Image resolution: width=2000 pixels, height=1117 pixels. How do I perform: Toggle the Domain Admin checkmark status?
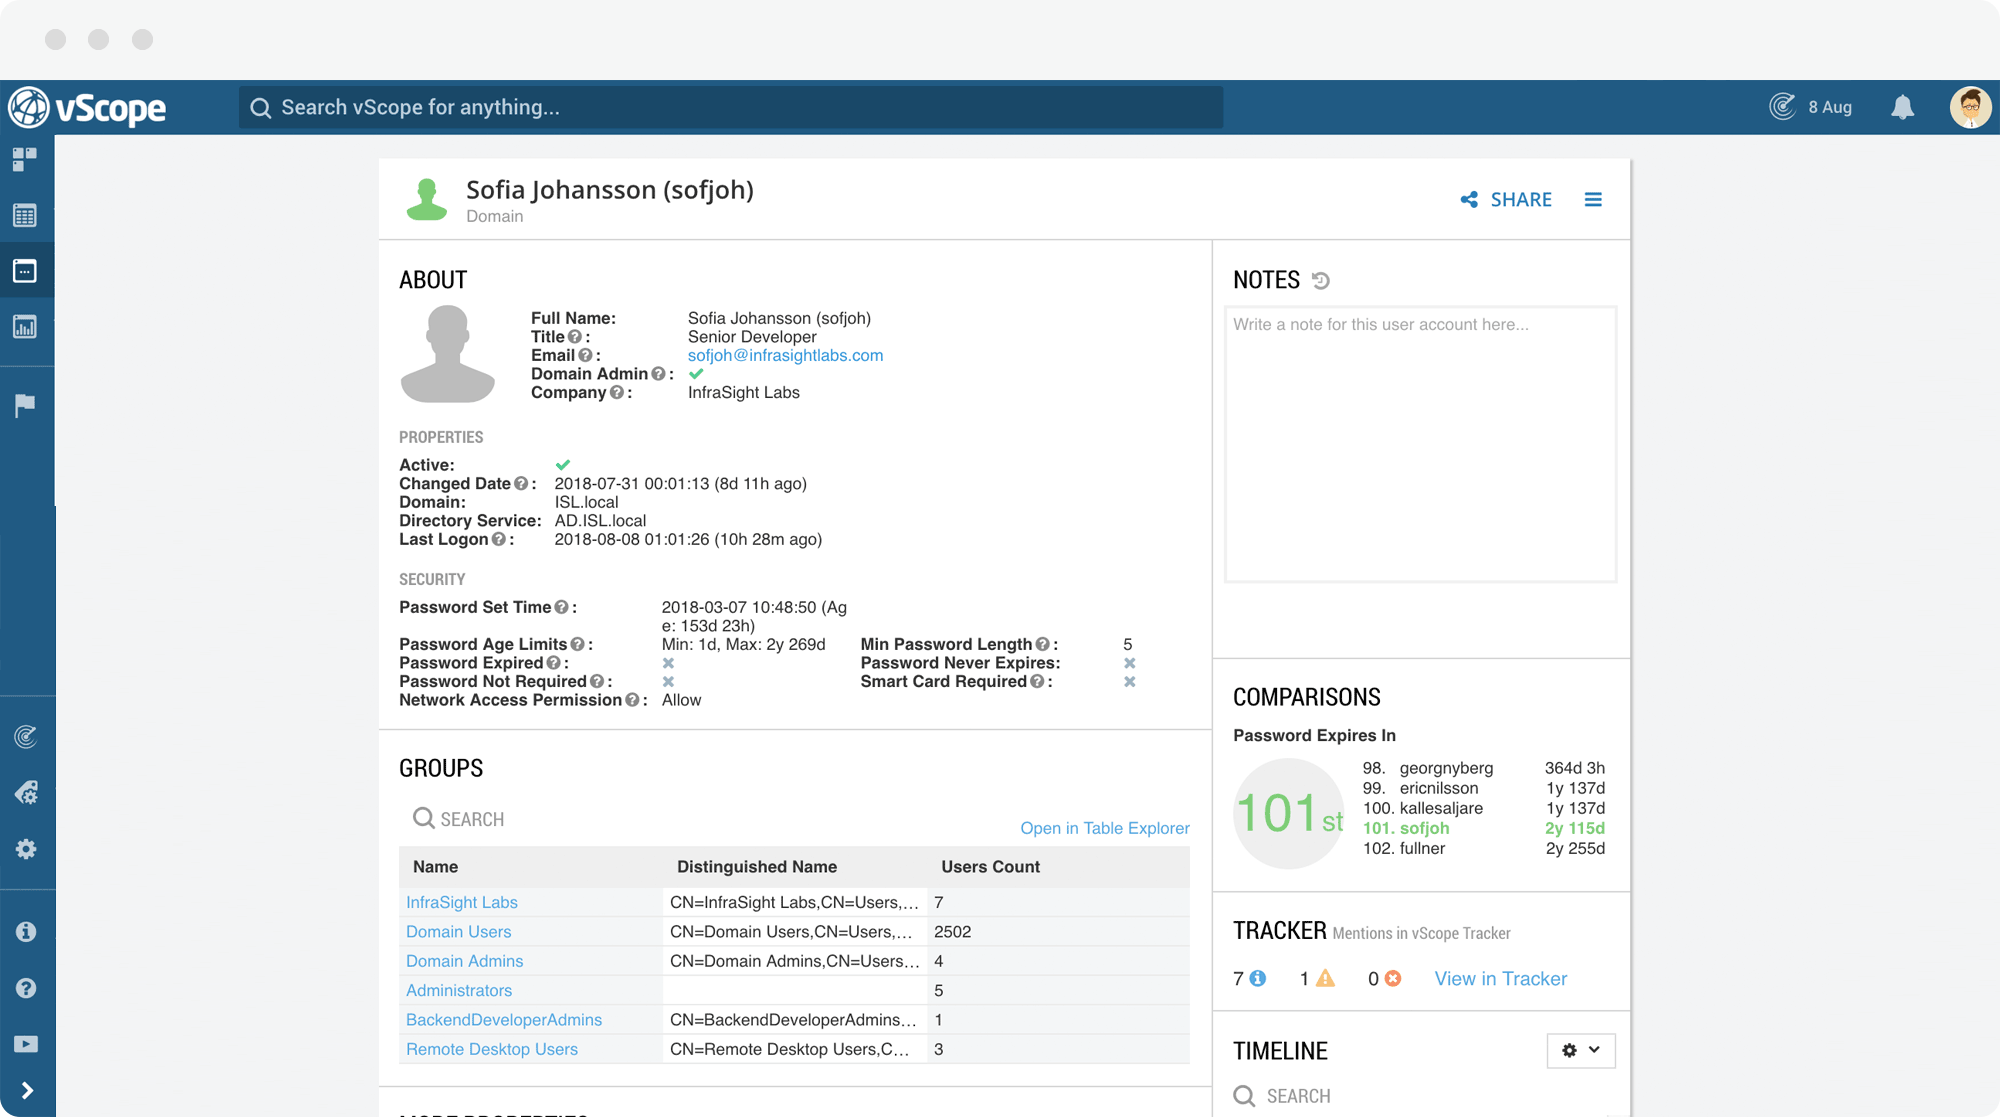[695, 374]
